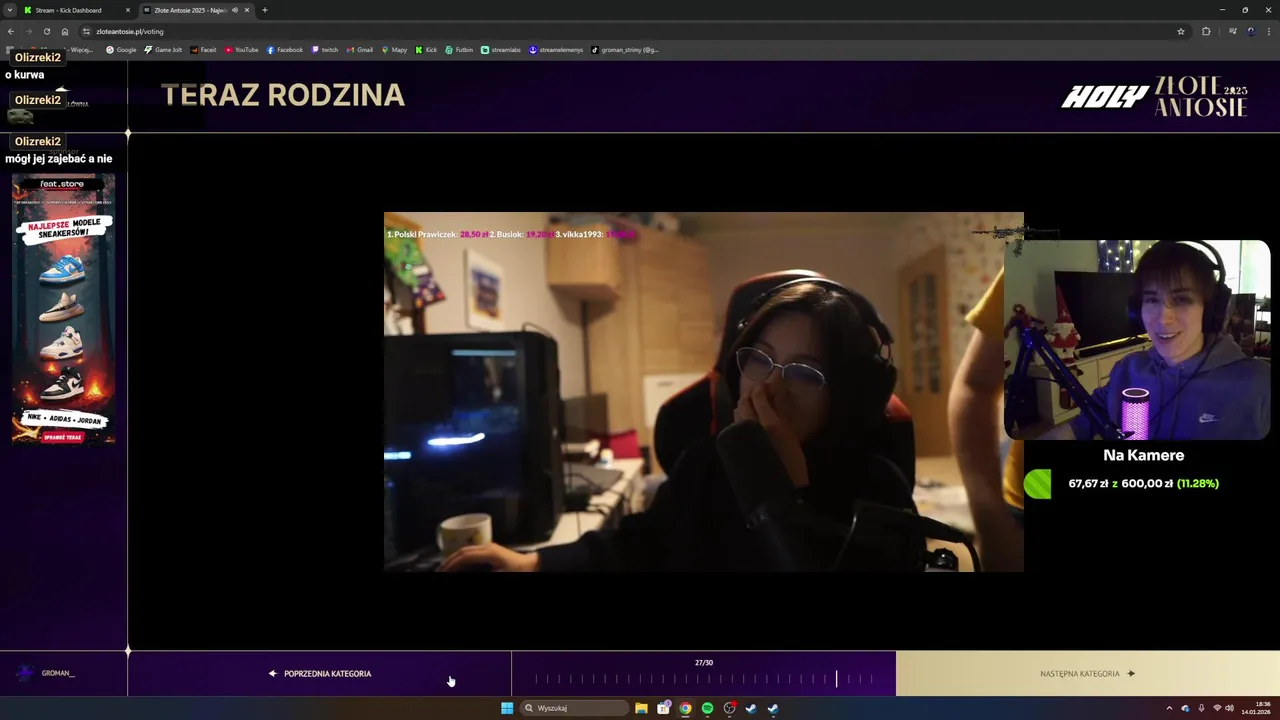Screen dimensions: 1280x720
Task: Open the second Steam taskbar icon
Action: click(x=773, y=708)
